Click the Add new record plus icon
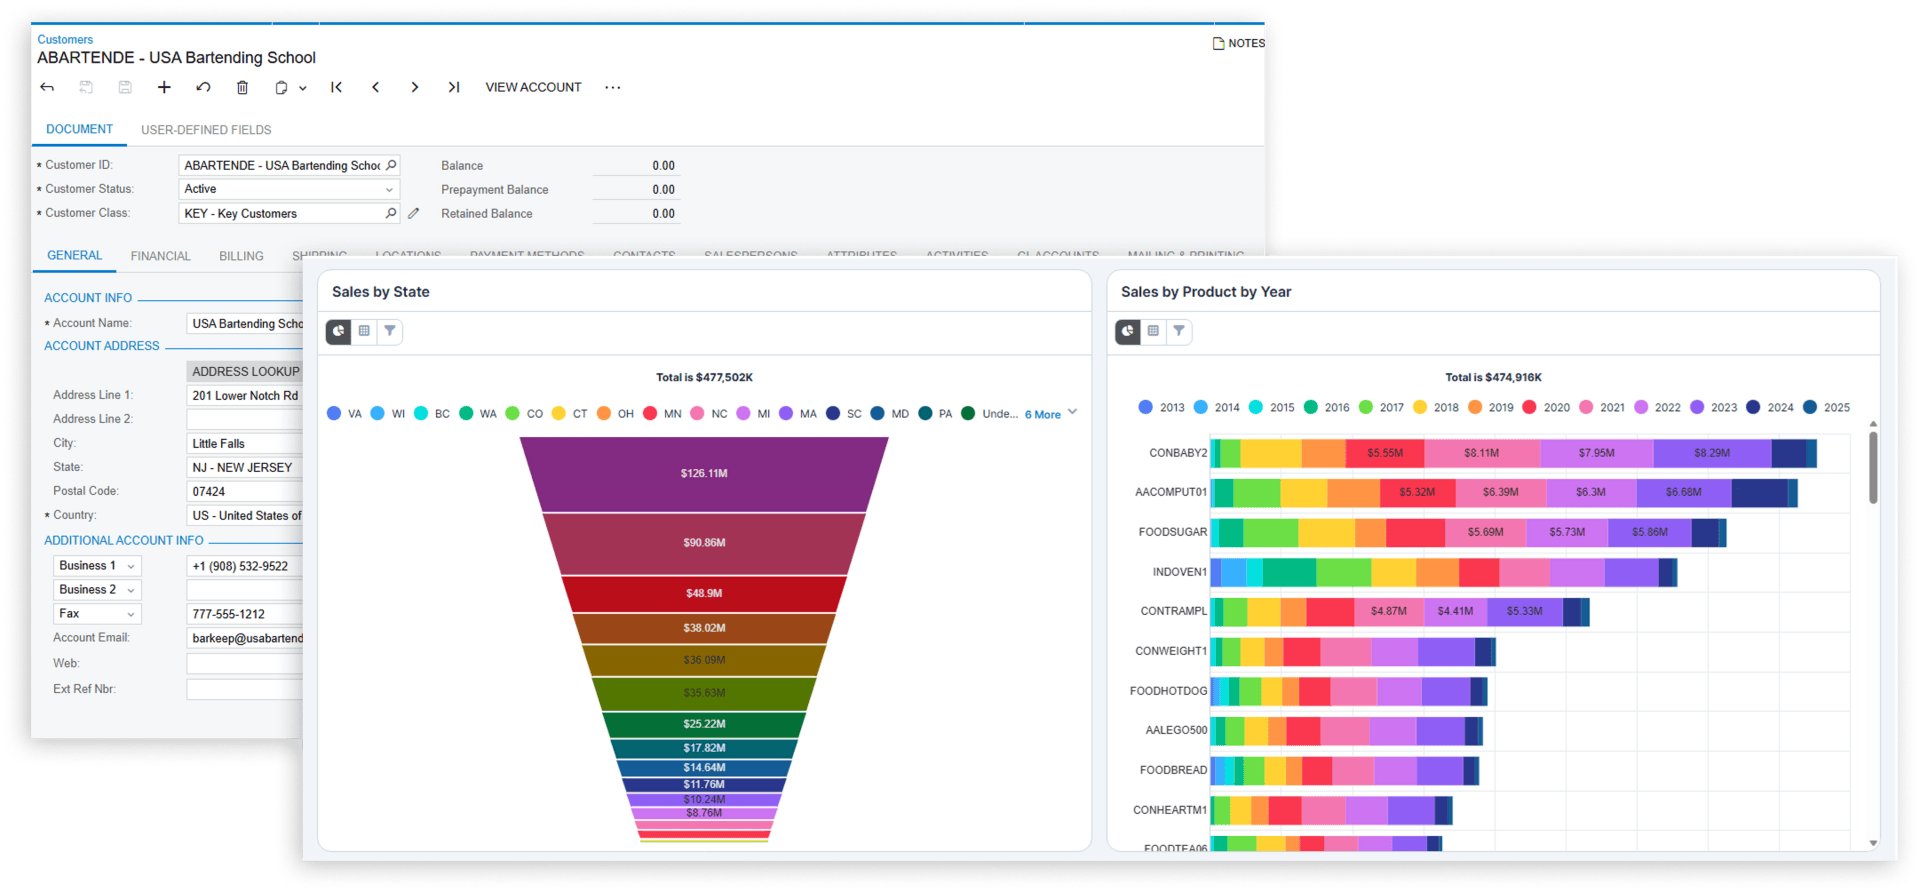 (x=164, y=88)
